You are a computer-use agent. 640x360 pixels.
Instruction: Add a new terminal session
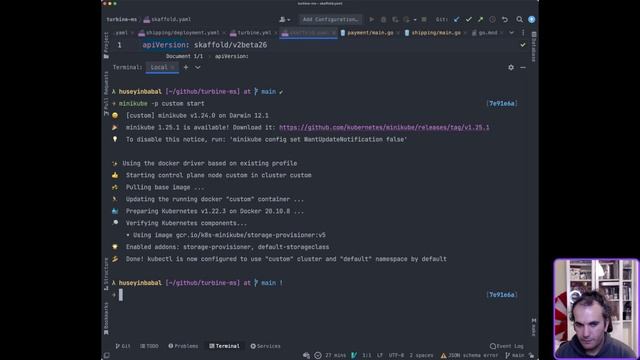click(186, 67)
